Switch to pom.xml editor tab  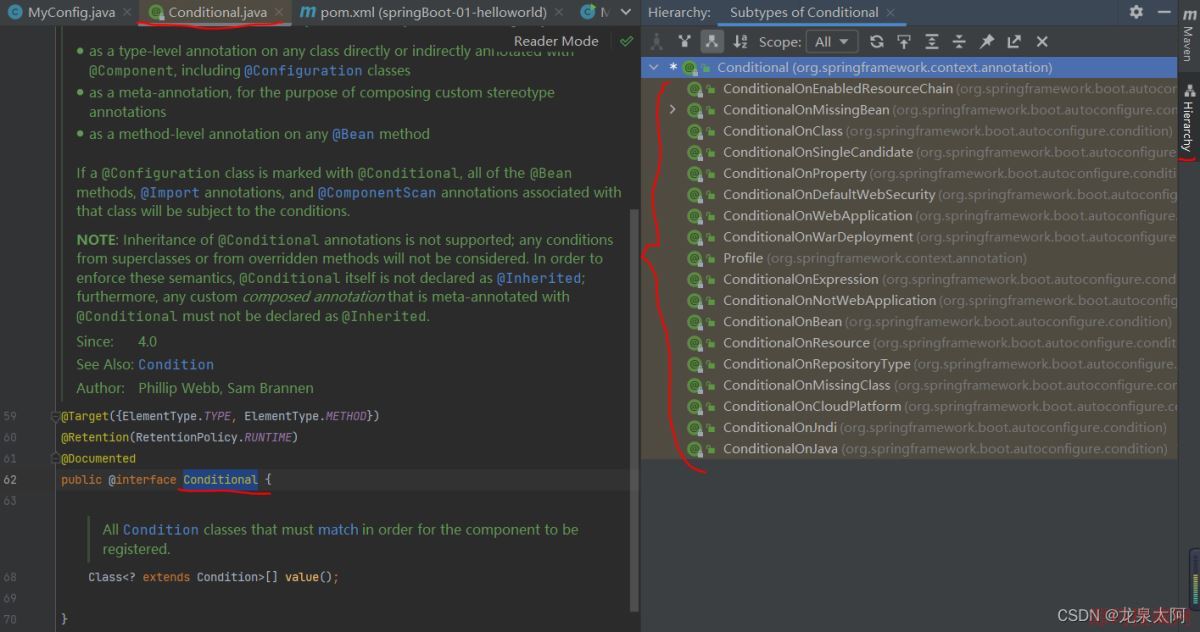(x=432, y=12)
